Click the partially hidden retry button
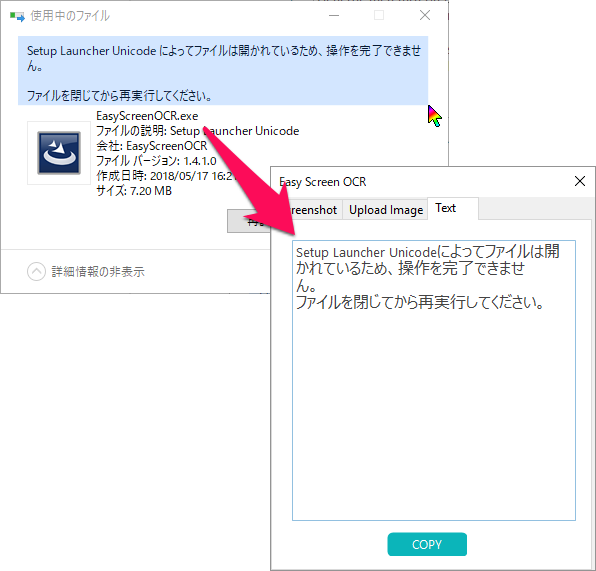This screenshot has height=571, width=596. point(249,221)
